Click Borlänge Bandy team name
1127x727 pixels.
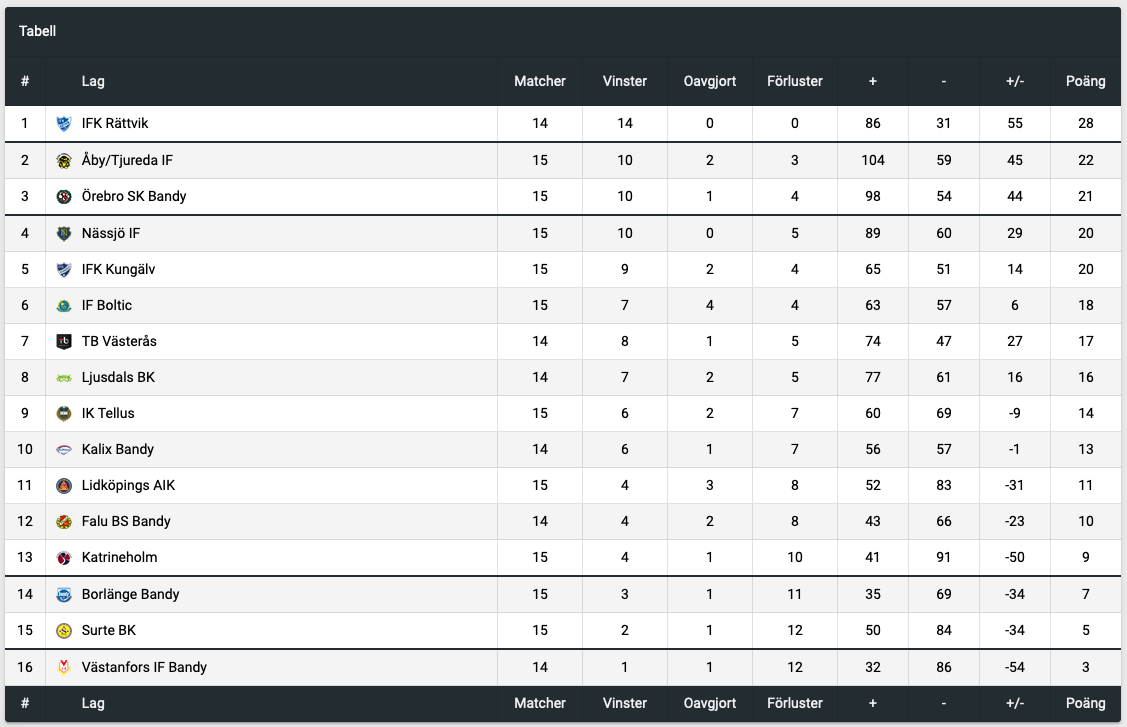[x=131, y=595]
